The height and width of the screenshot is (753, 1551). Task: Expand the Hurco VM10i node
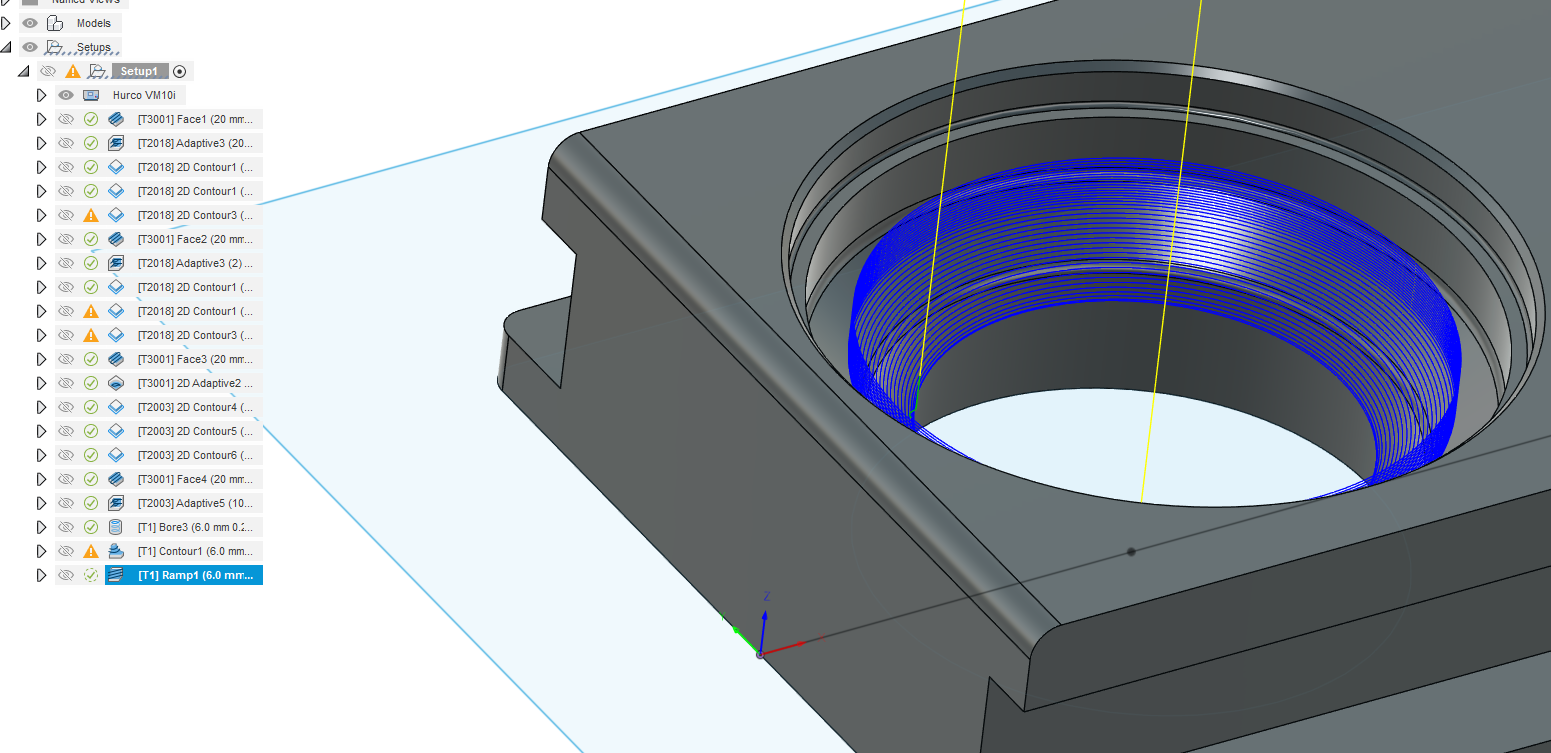41,94
